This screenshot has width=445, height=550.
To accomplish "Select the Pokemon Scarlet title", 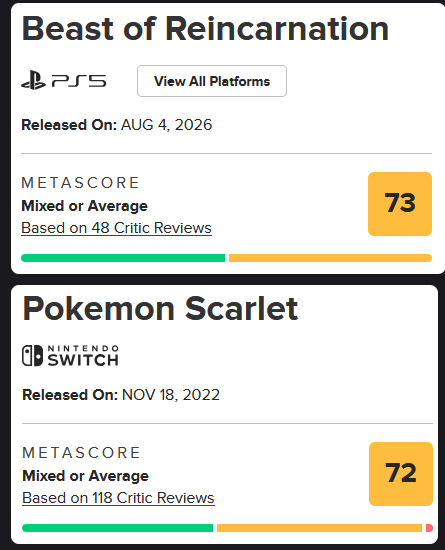I will click(160, 309).
